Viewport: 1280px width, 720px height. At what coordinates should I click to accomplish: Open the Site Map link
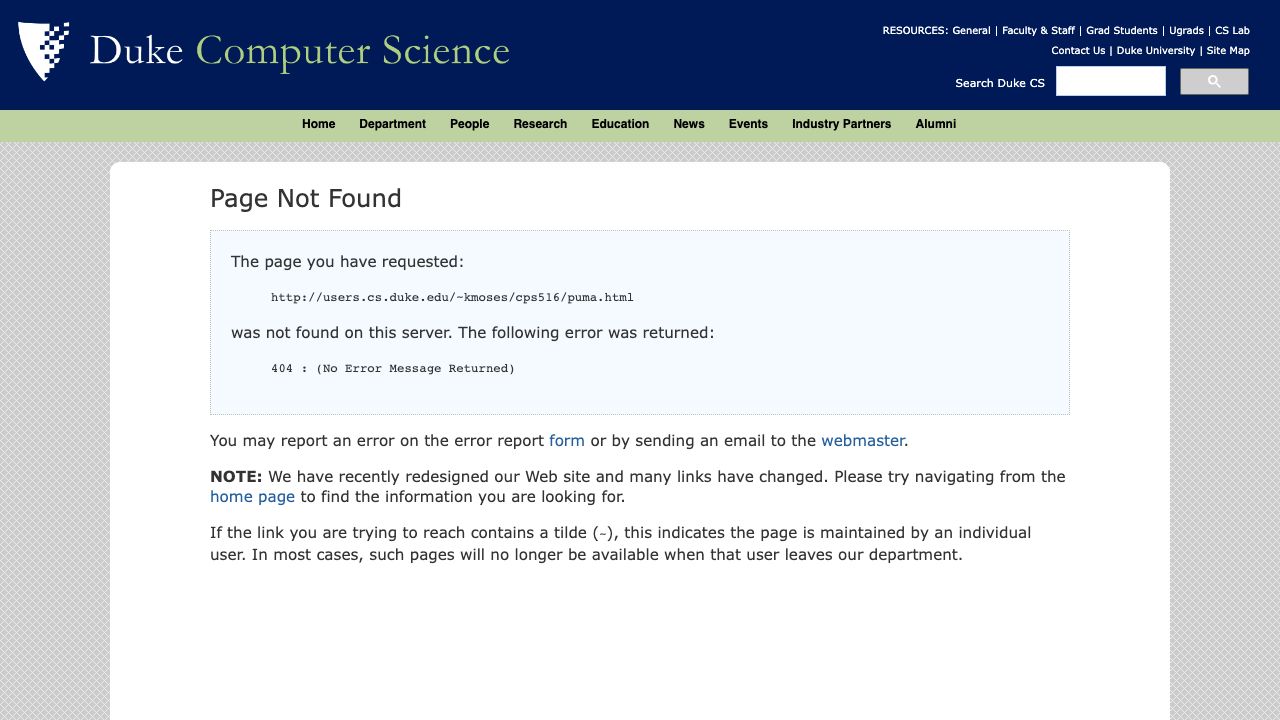point(1228,51)
